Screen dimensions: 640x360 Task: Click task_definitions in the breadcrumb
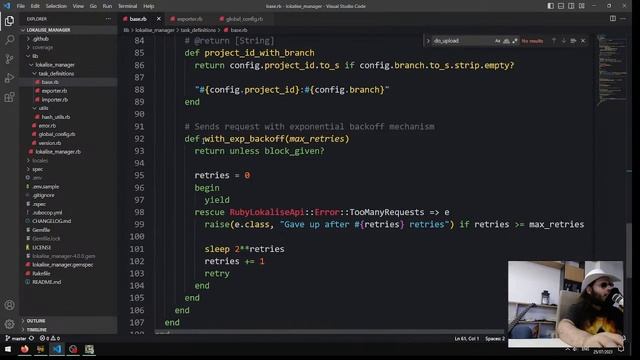(x=198, y=30)
